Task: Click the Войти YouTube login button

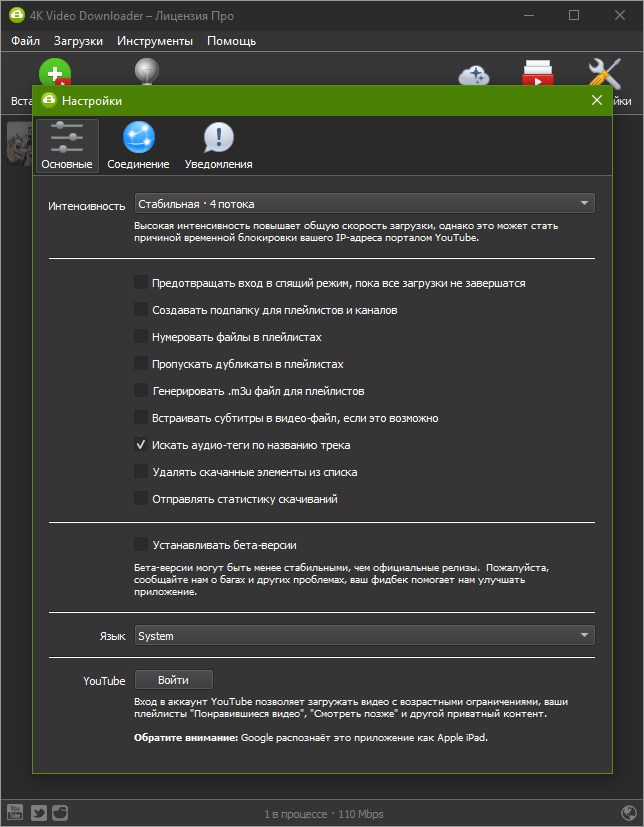Action: 174,680
